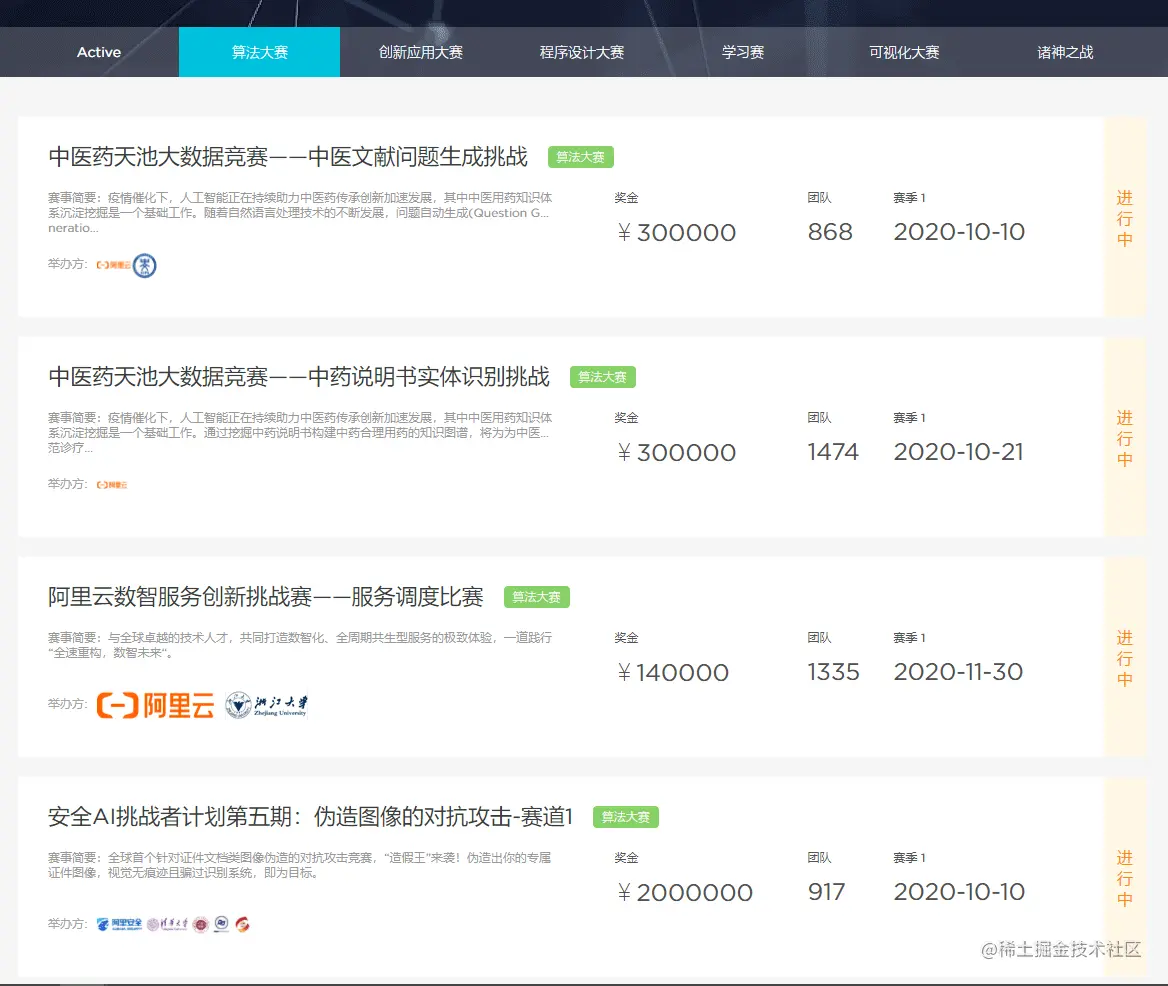Click Aliyun logo on 中医文献问题生成挑战 card
The image size is (1168, 986).
(x=113, y=265)
